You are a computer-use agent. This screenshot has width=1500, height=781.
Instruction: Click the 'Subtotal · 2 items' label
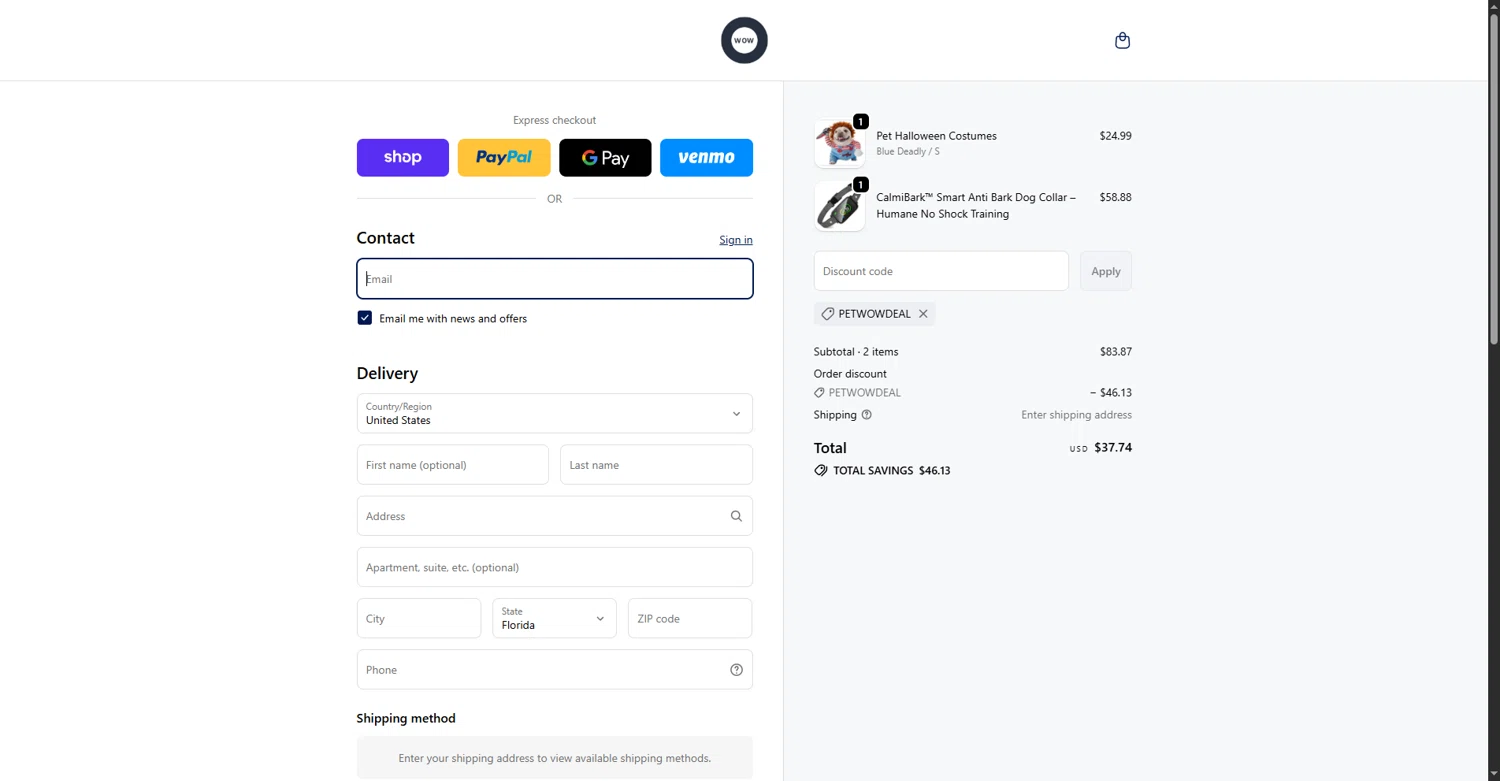pyautogui.click(x=856, y=352)
